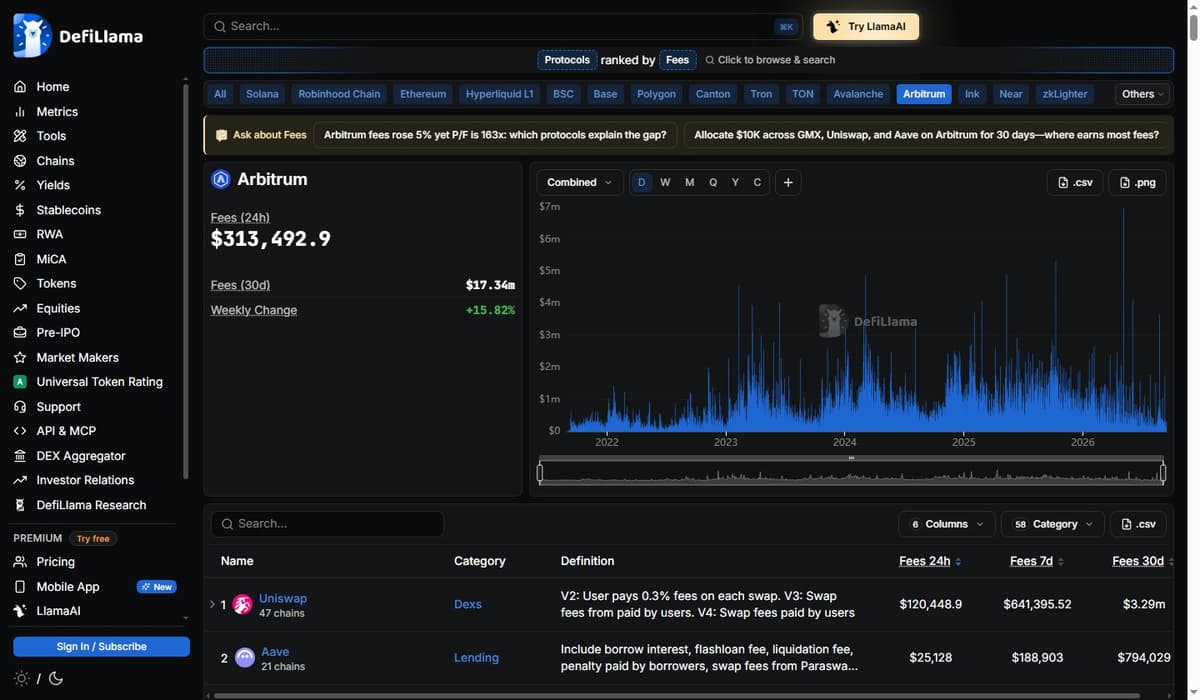The image size is (1200, 700).
Task: Open the Aave protocol link
Action: click(275, 652)
